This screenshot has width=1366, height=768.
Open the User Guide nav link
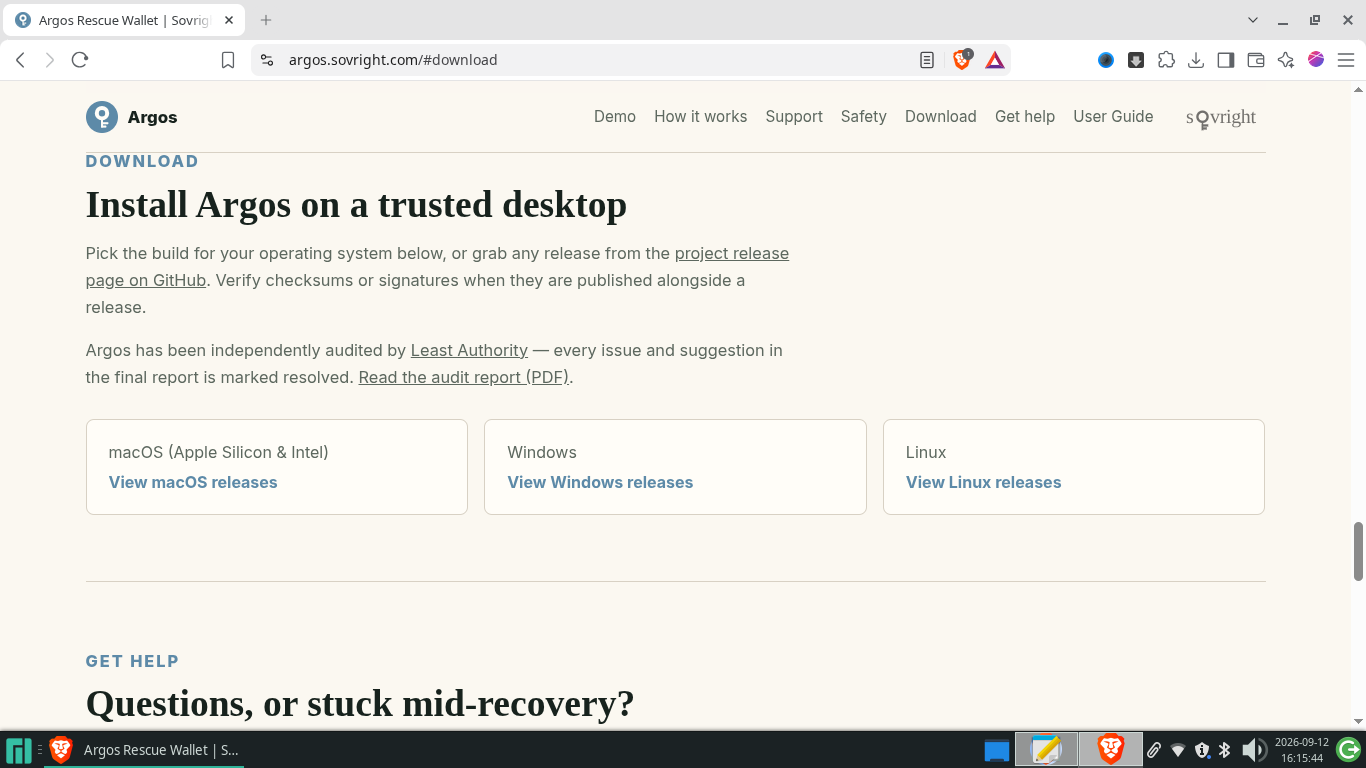(1113, 117)
